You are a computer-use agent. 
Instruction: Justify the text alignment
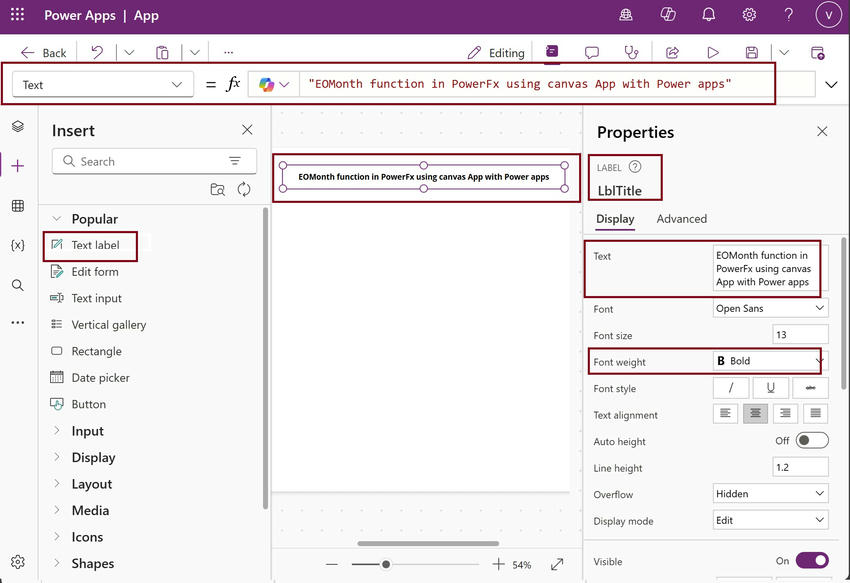coord(815,414)
